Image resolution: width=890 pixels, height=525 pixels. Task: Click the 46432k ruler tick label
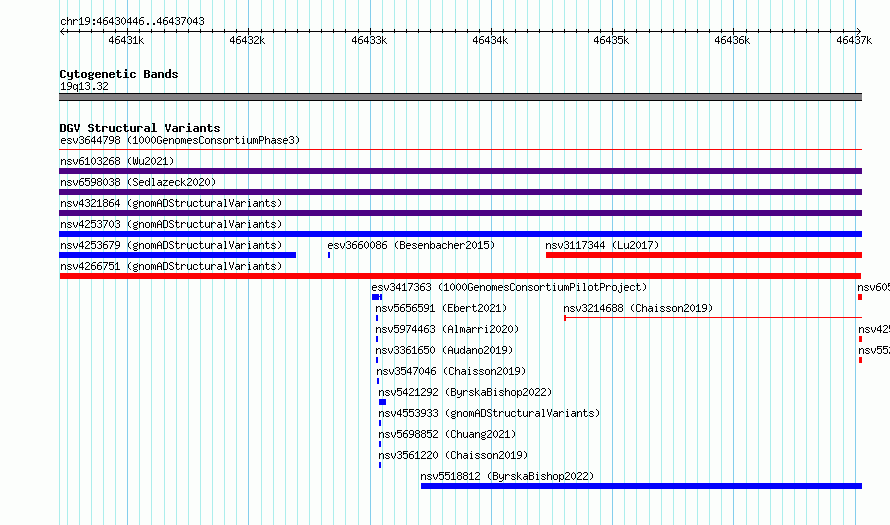pyautogui.click(x=247, y=40)
